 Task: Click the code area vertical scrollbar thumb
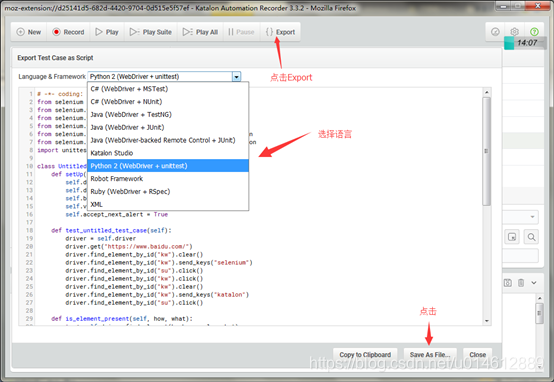pyautogui.click(x=487, y=151)
